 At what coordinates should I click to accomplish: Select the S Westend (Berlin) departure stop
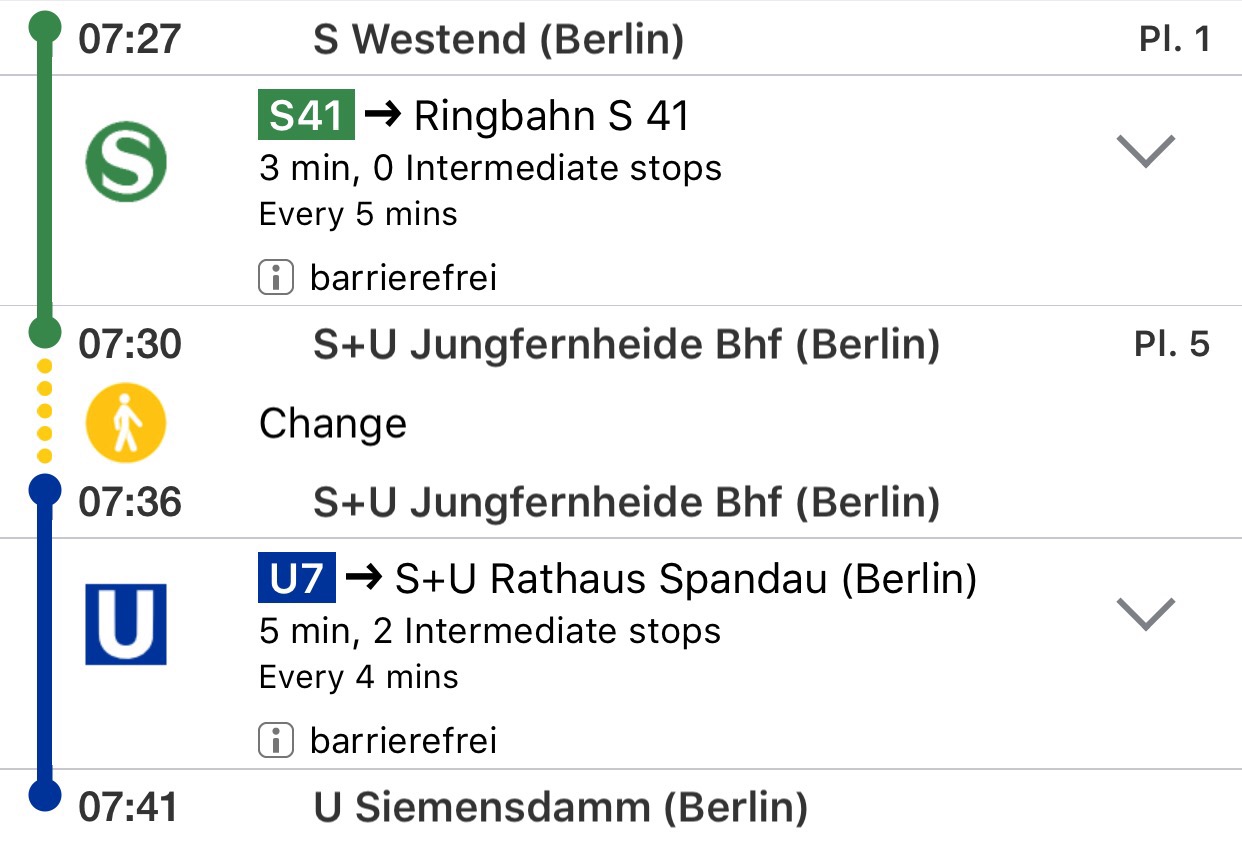click(x=498, y=40)
